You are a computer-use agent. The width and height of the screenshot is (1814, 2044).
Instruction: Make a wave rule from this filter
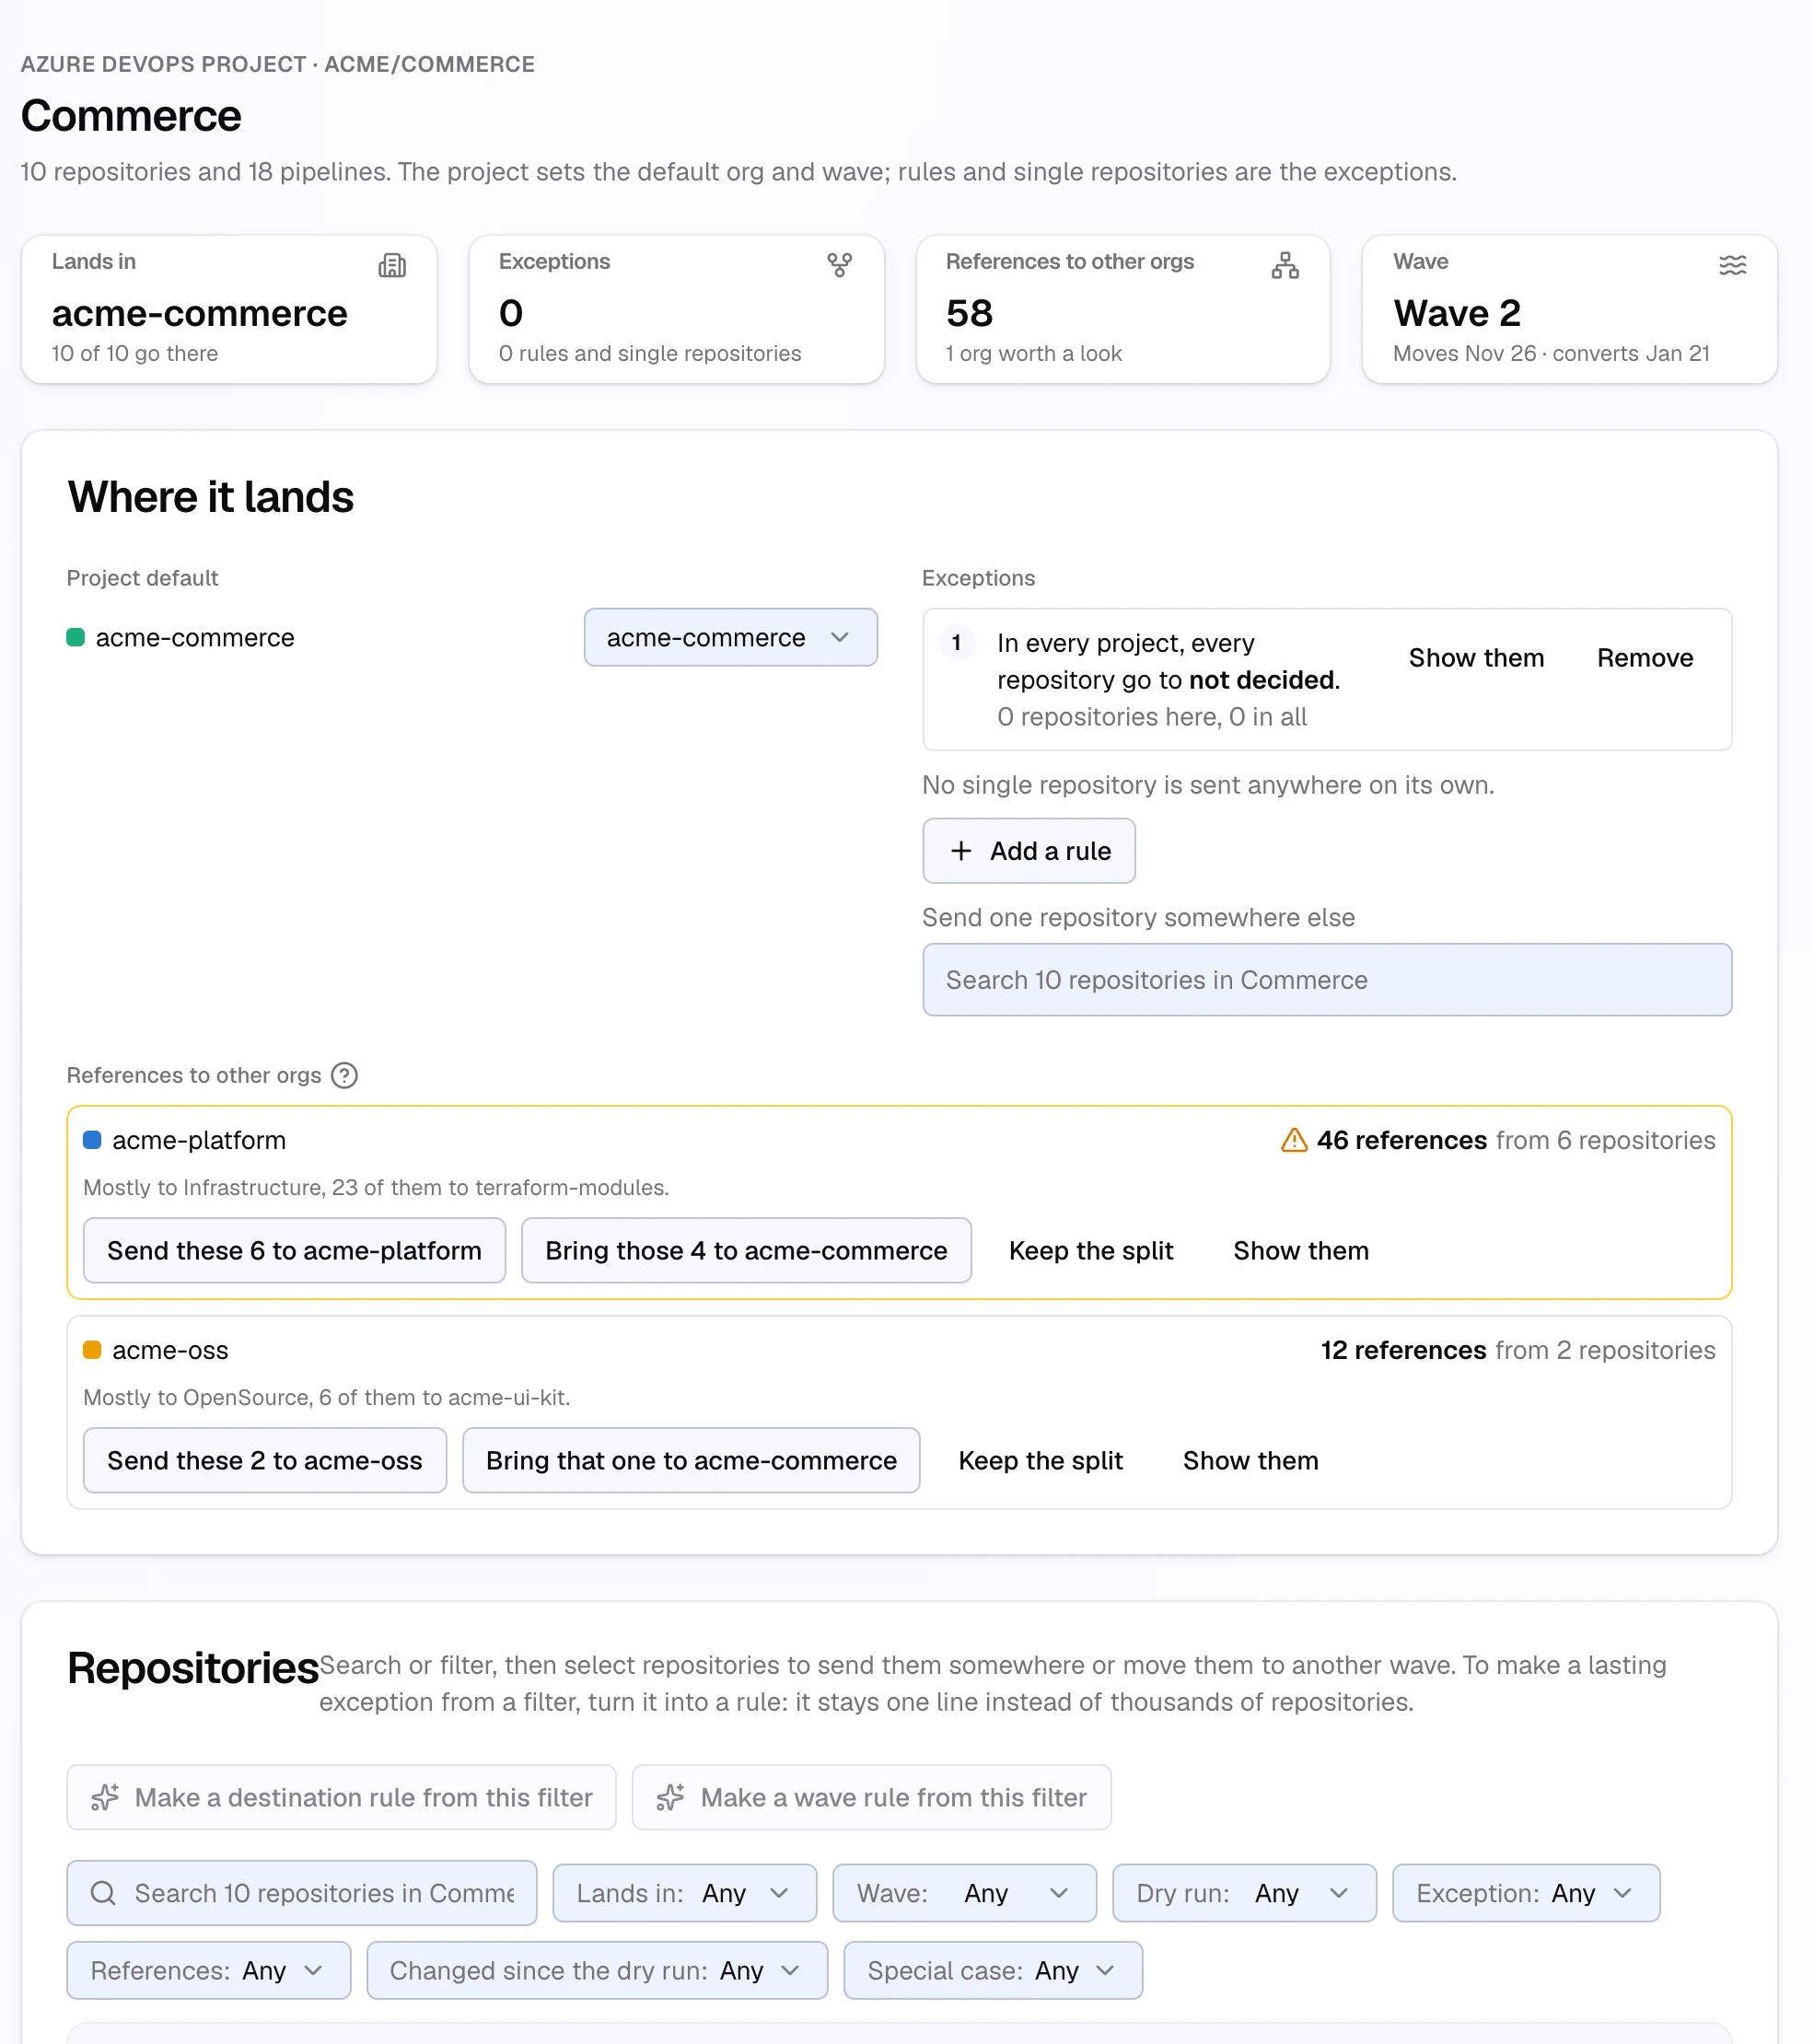pos(871,1797)
